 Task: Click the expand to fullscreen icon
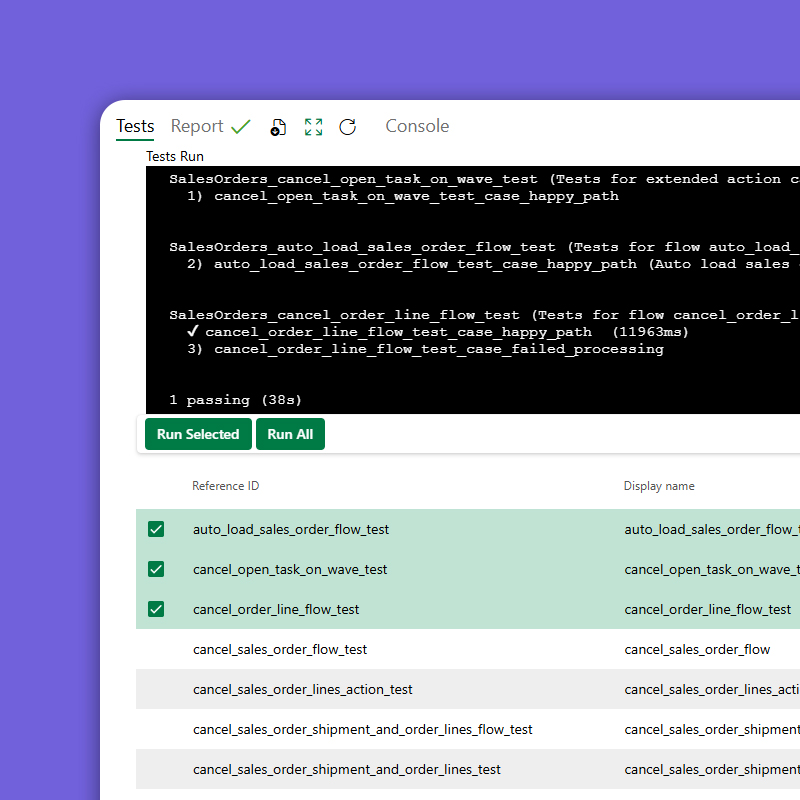pyautogui.click(x=313, y=127)
